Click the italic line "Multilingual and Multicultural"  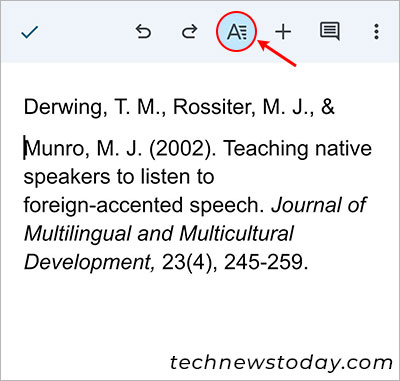(x=159, y=234)
